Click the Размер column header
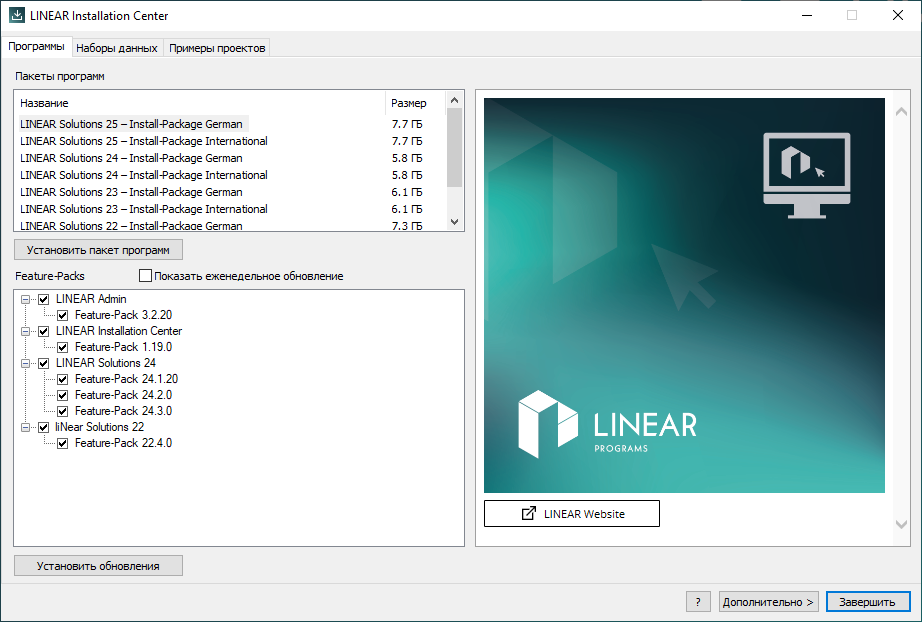The width and height of the screenshot is (922, 622). click(x=415, y=103)
